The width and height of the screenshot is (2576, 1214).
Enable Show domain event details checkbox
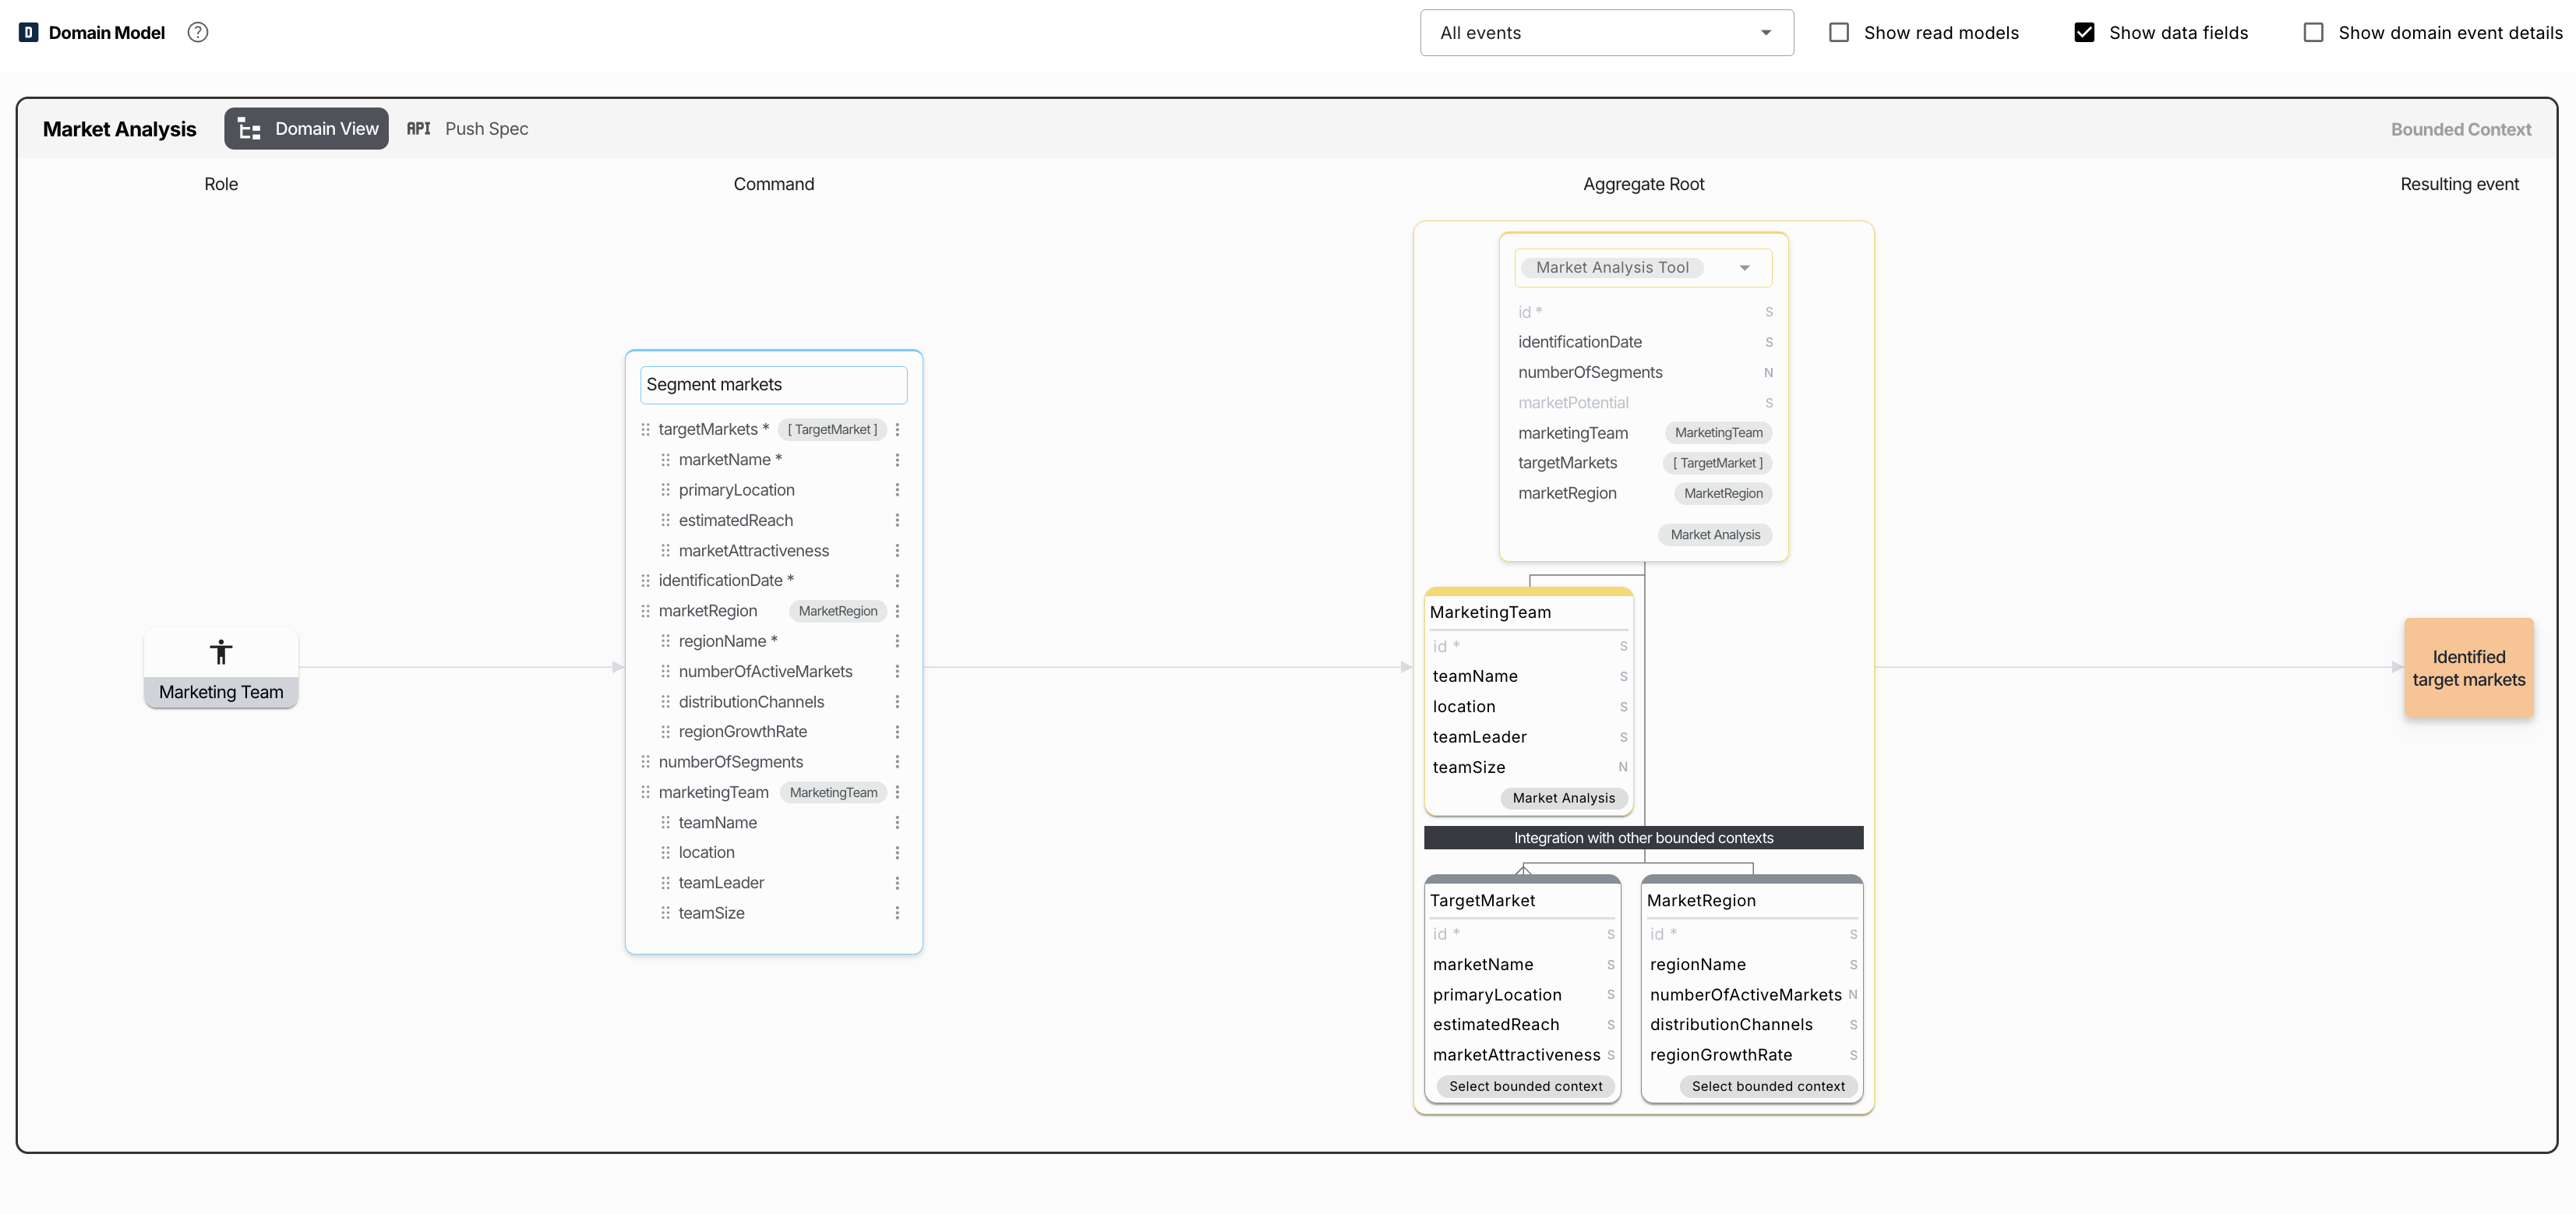2313,32
